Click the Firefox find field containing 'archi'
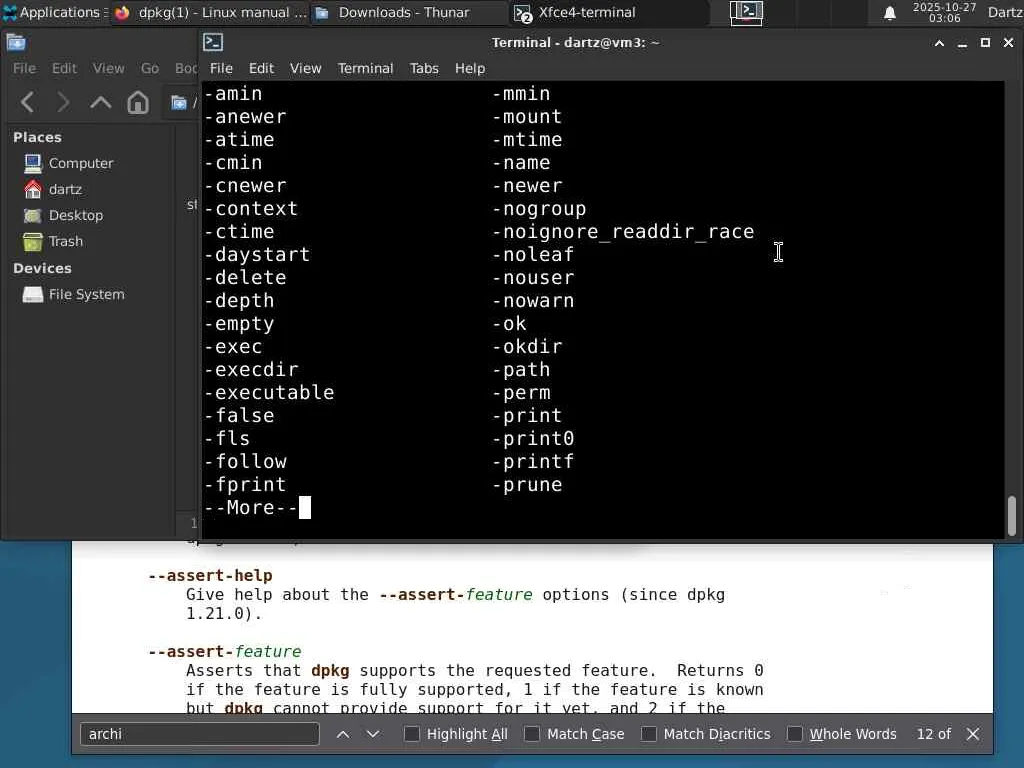1024x768 pixels. pyautogui.click(x=199, y=734)
